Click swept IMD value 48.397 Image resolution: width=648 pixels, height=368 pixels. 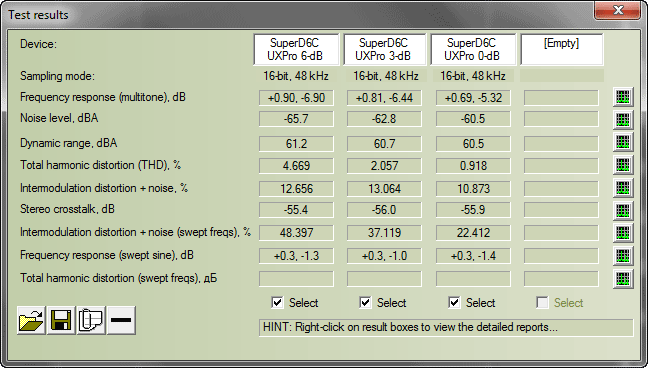(x=296, y=232)
